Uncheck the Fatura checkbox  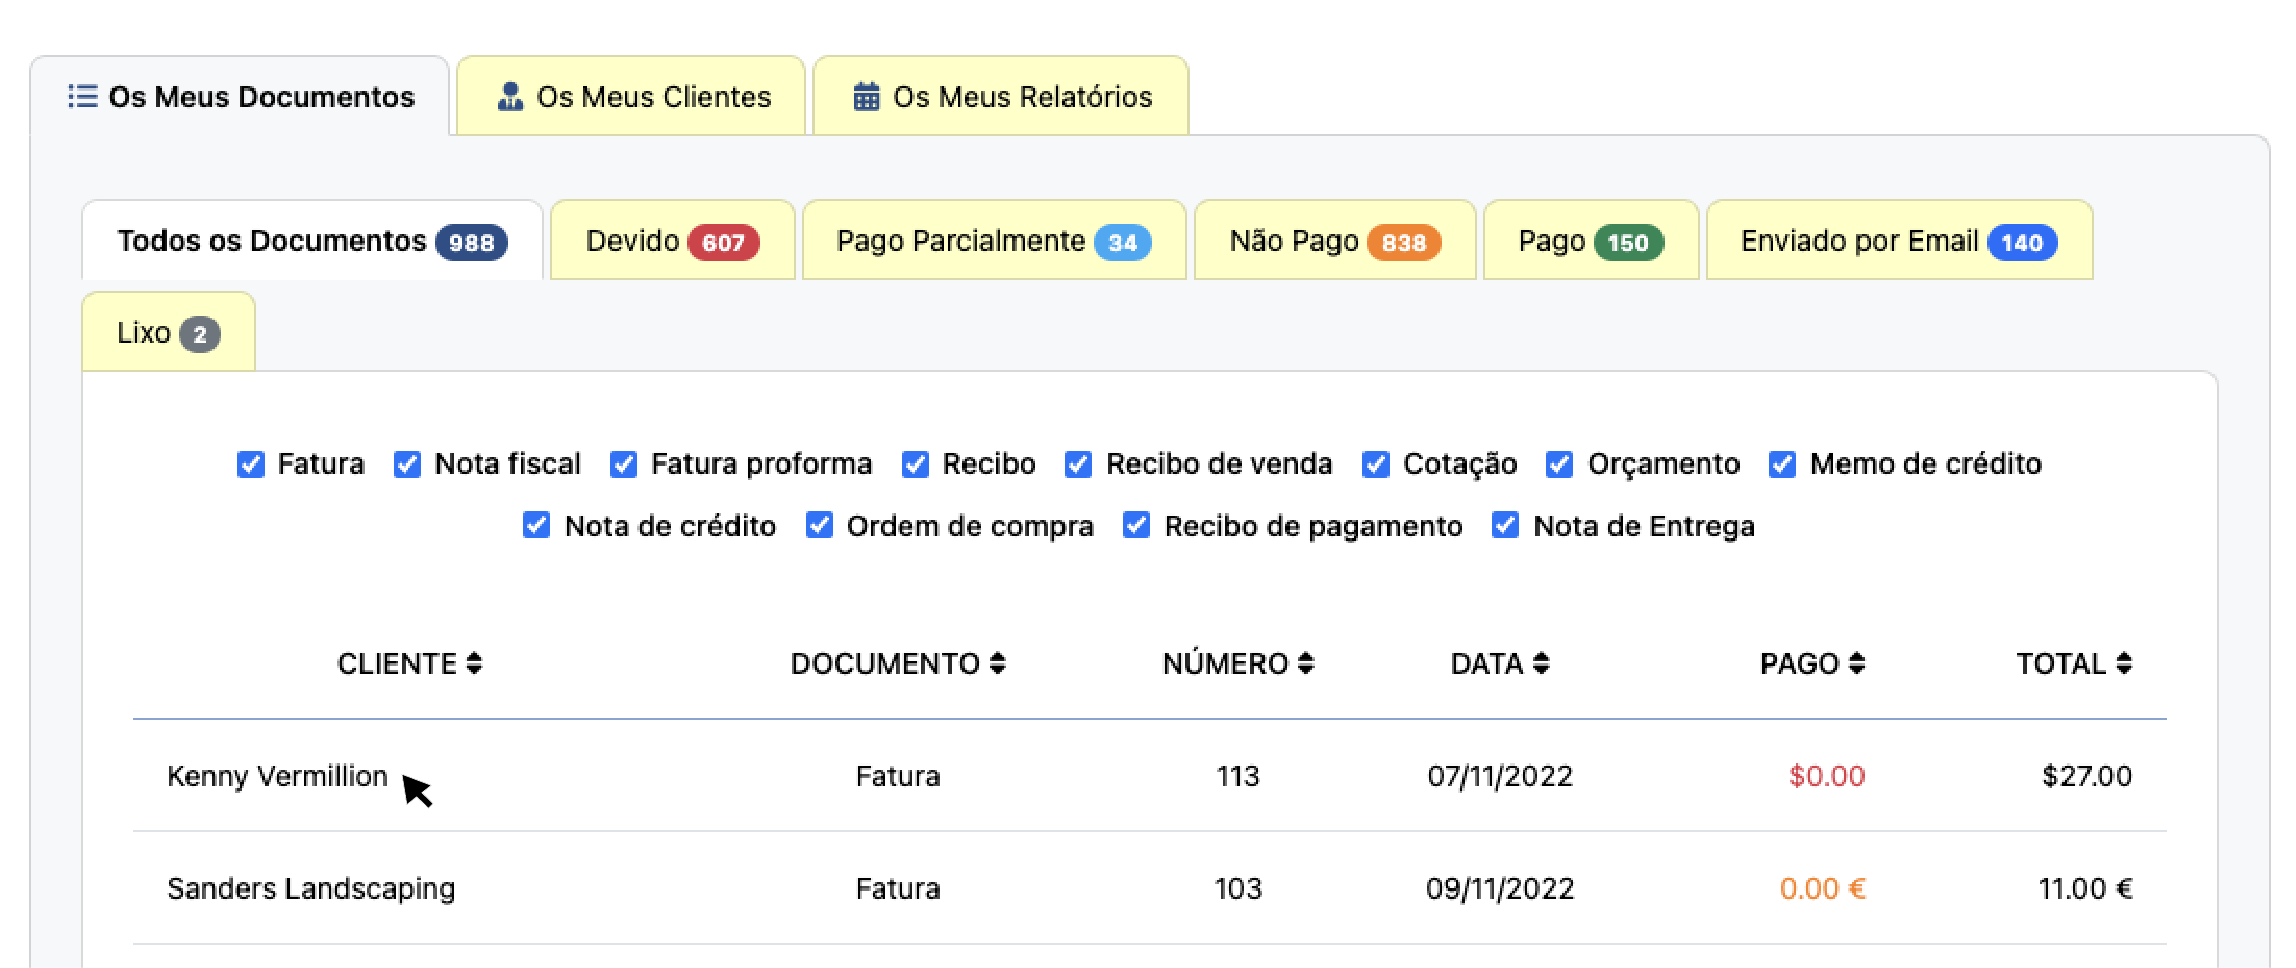[x=250, y=464]
